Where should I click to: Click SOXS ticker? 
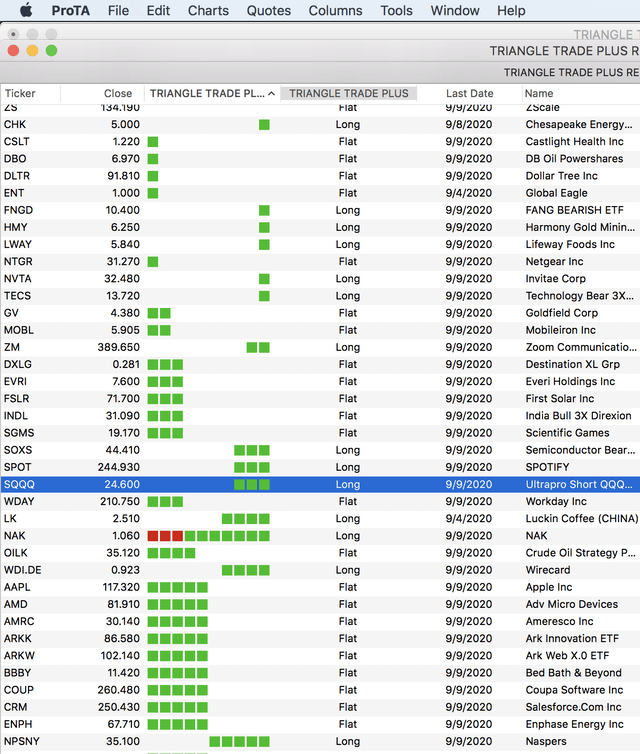point(18,450)
